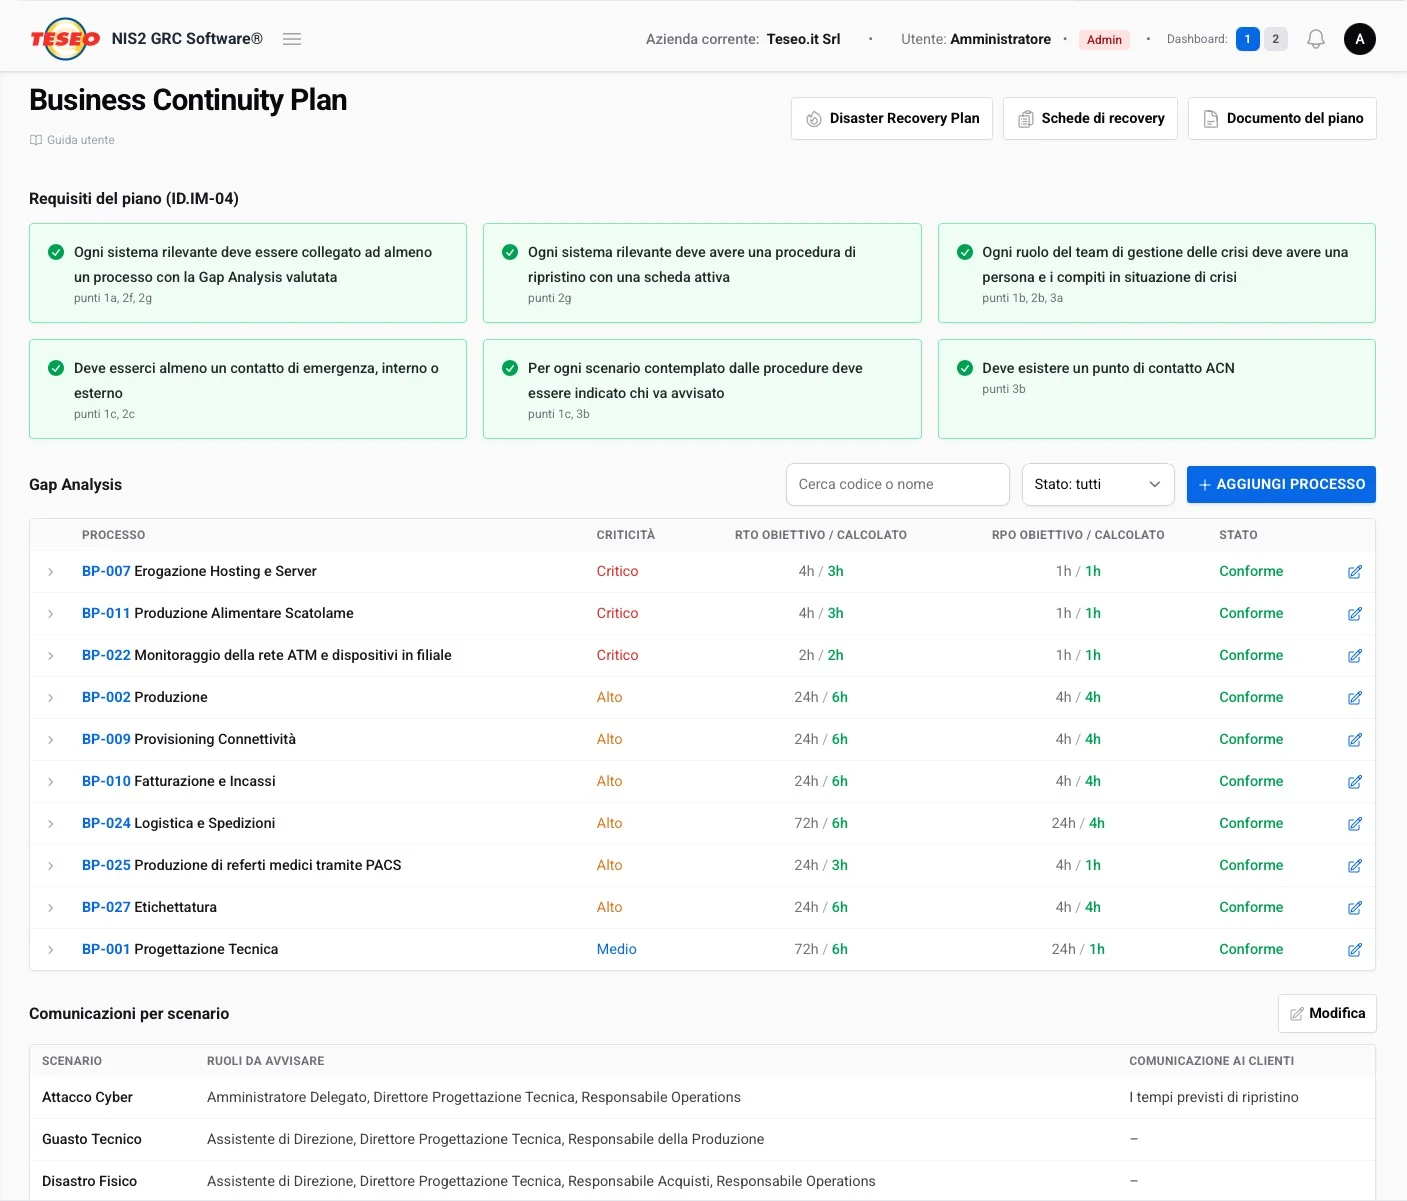
Task: Edit the BP-022 Monitoraggio della rete ATM row
Action: click(1355, 656)
